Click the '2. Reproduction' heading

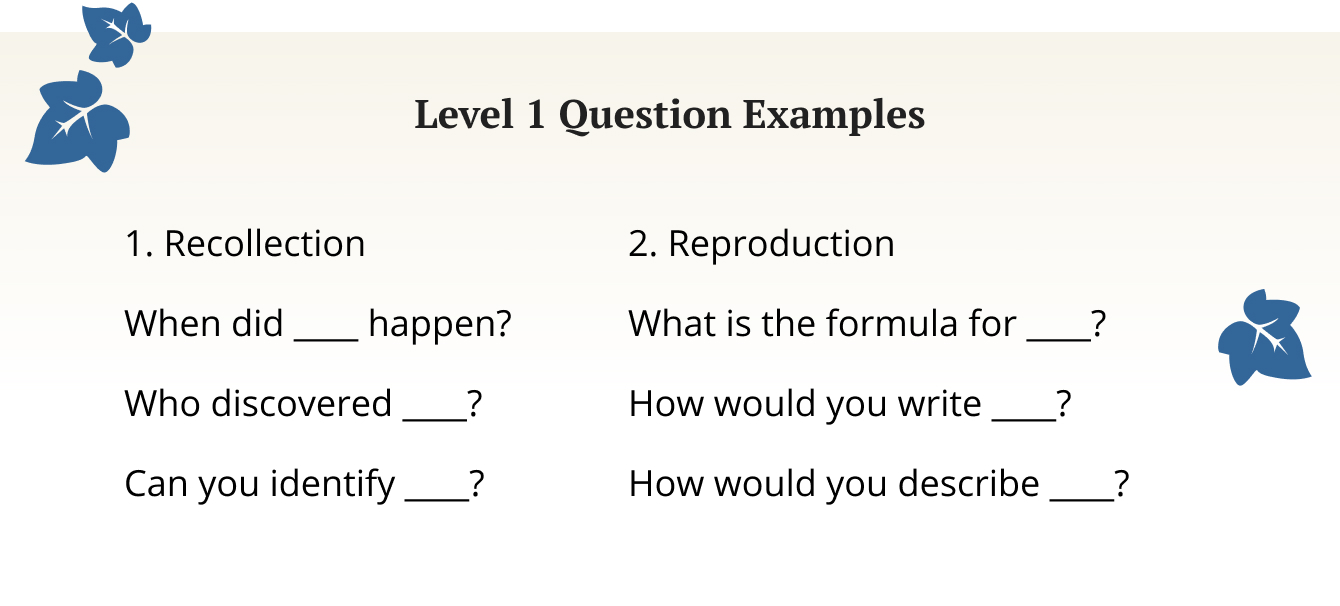point(761,244)
